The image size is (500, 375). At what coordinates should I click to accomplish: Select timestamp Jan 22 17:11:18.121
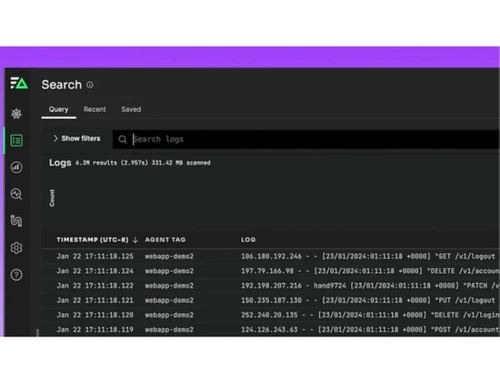click(95, 300)
